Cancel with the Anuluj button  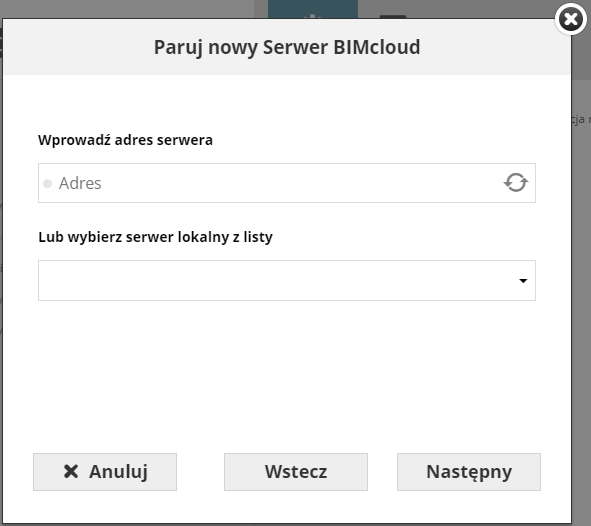105,472
